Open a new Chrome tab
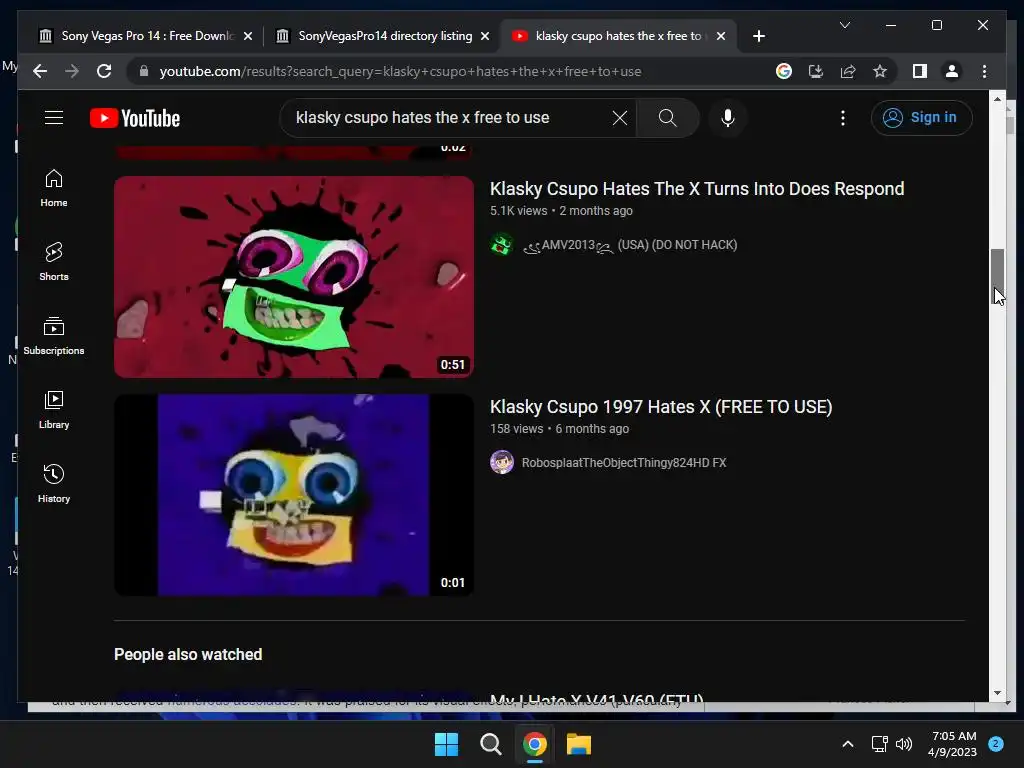This screenshot has height=768, width=1024. pyautogui.click(x=758, y=36)
